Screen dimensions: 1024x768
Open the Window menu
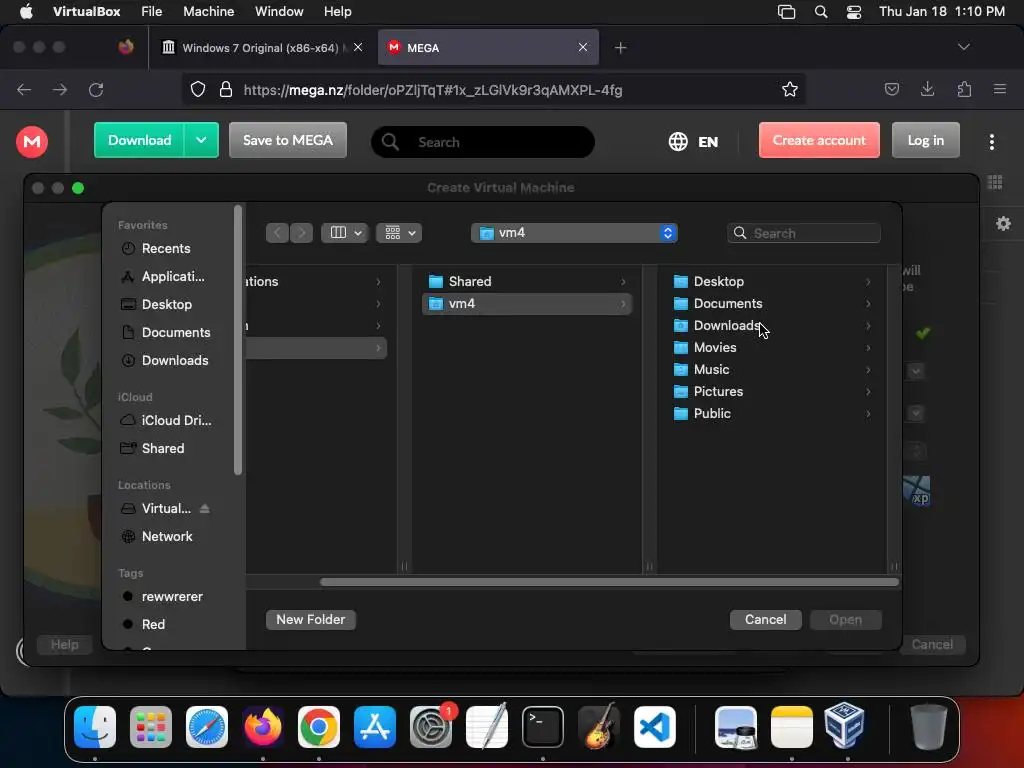click(279, 12)
